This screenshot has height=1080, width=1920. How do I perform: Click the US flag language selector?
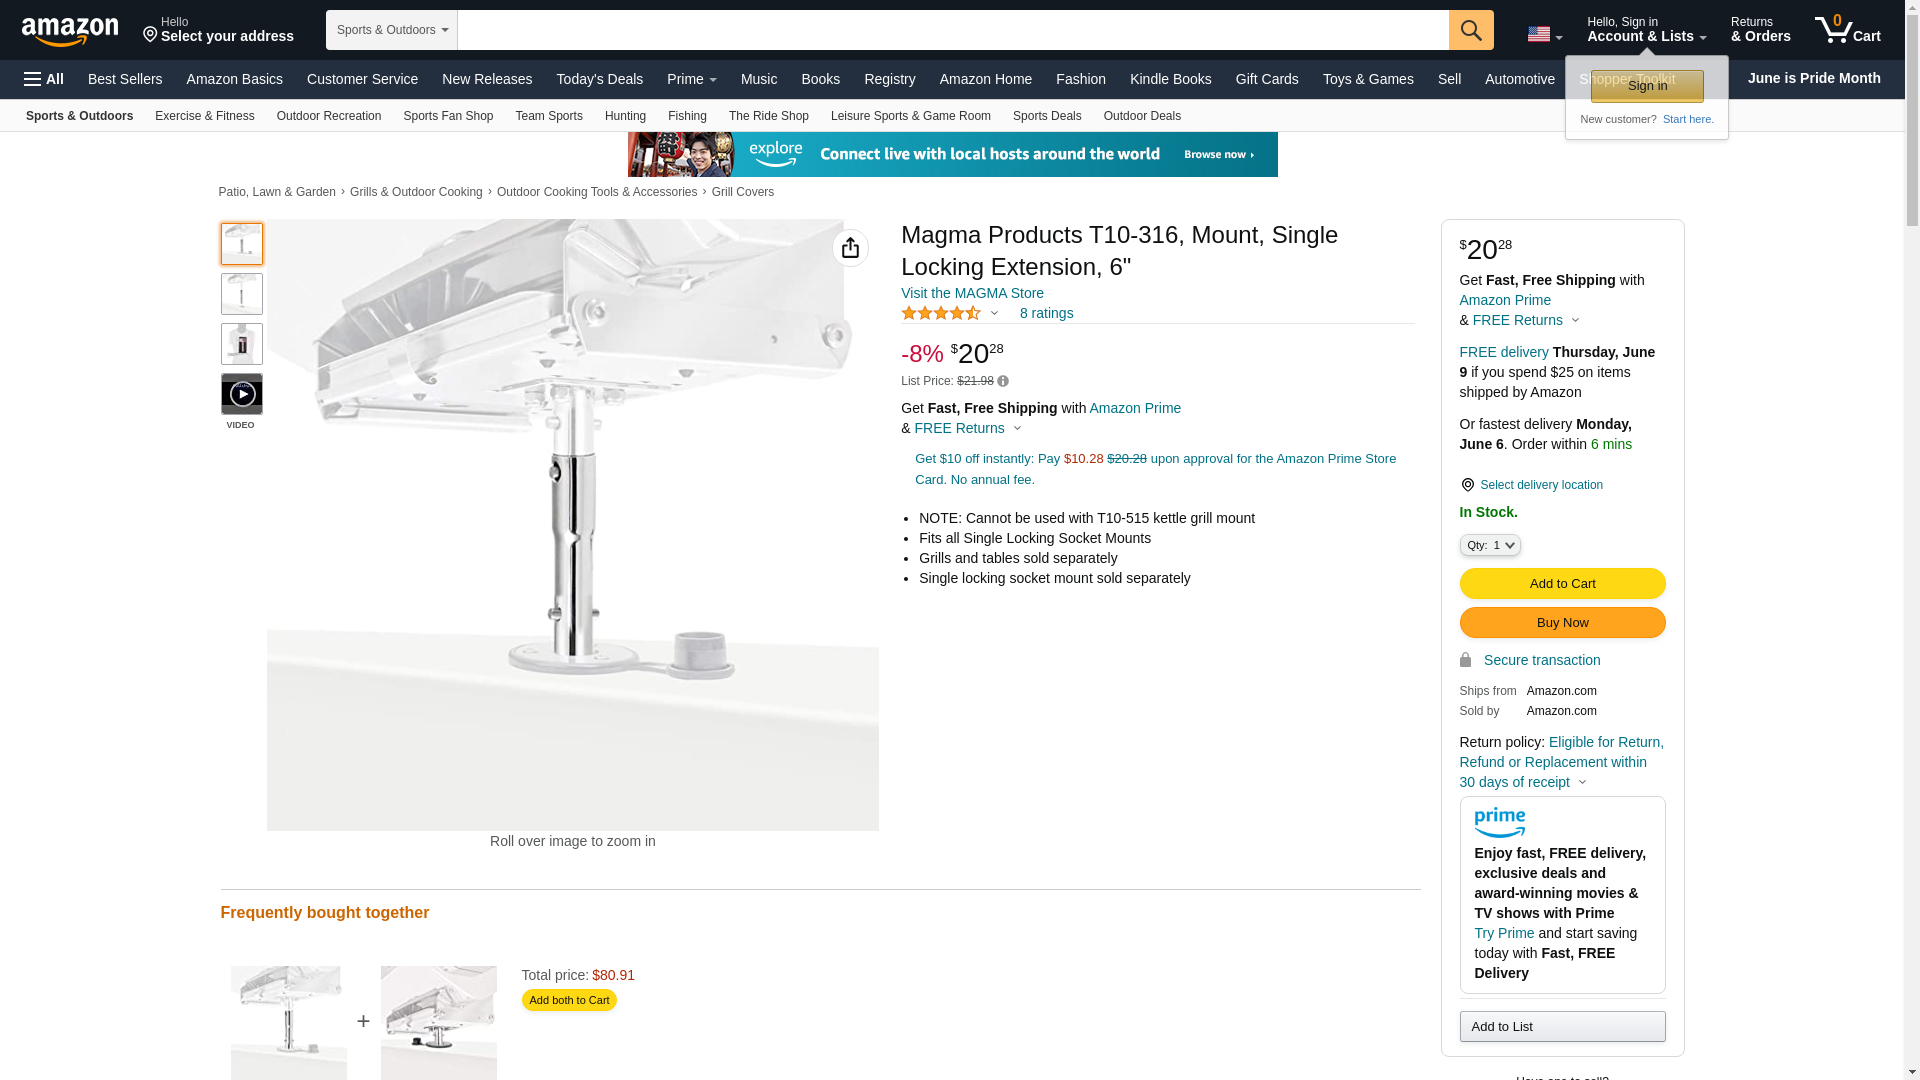1544,34
